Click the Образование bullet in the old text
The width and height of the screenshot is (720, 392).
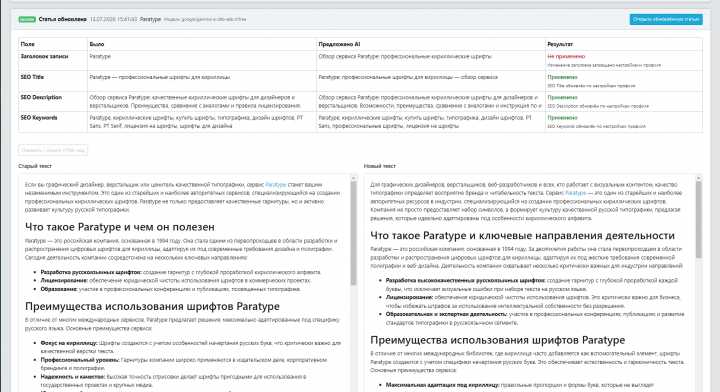tap(171, 289)
